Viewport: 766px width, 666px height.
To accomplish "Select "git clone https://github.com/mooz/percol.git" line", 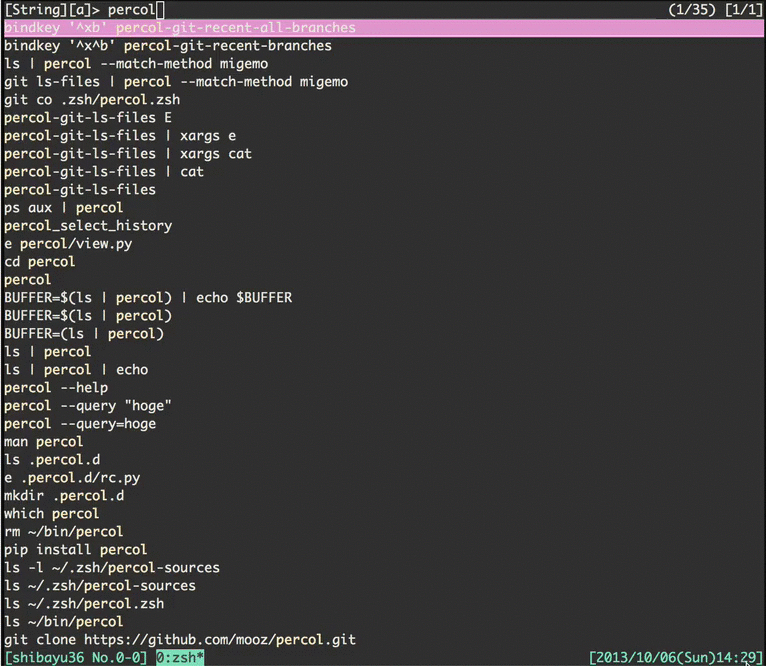I will click(180, 640).
